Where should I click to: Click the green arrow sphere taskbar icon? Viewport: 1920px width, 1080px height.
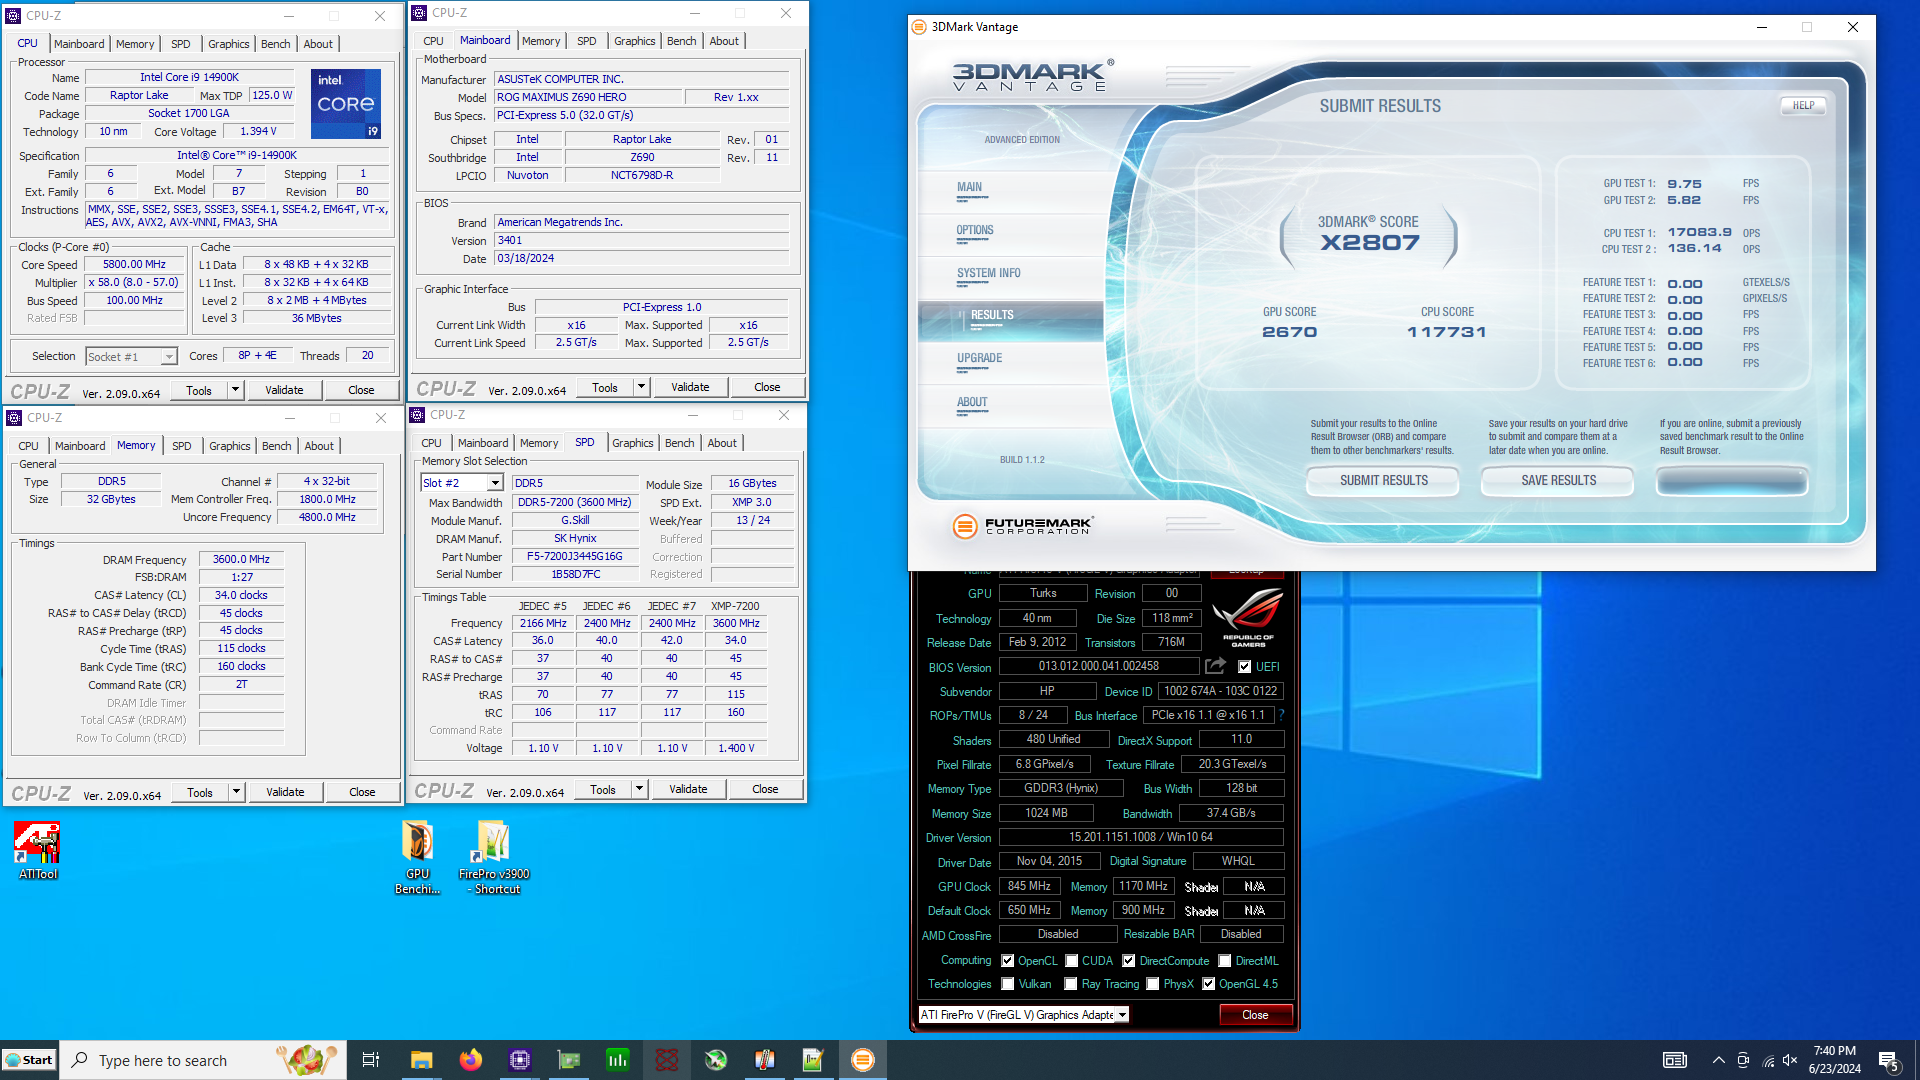click(x=716, y=1060)
